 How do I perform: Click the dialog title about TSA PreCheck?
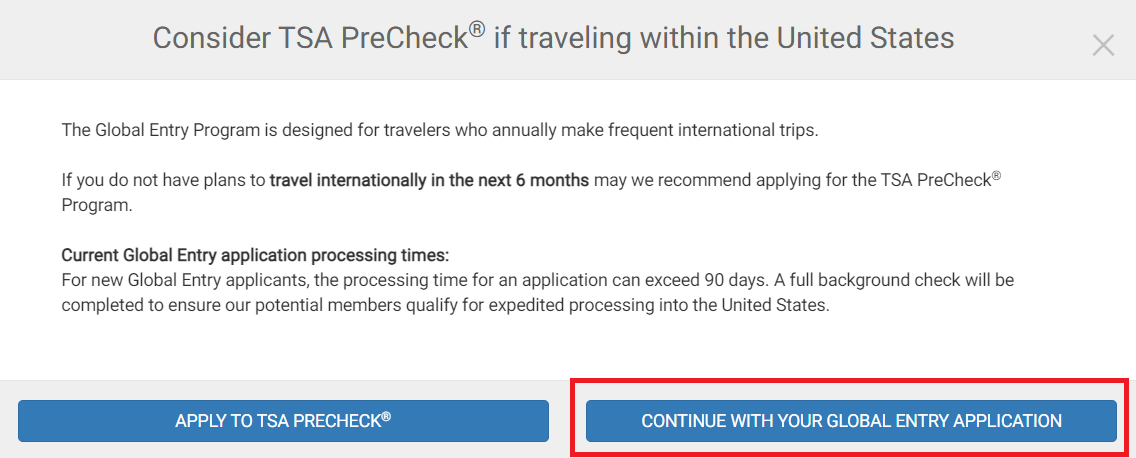point(554,38)
